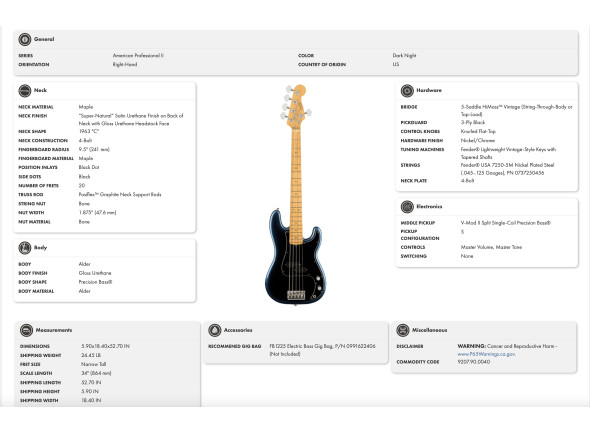This screenshot has width=590, height=434.
Task: Click the Tuning Machines label
Action: [423, 149]
